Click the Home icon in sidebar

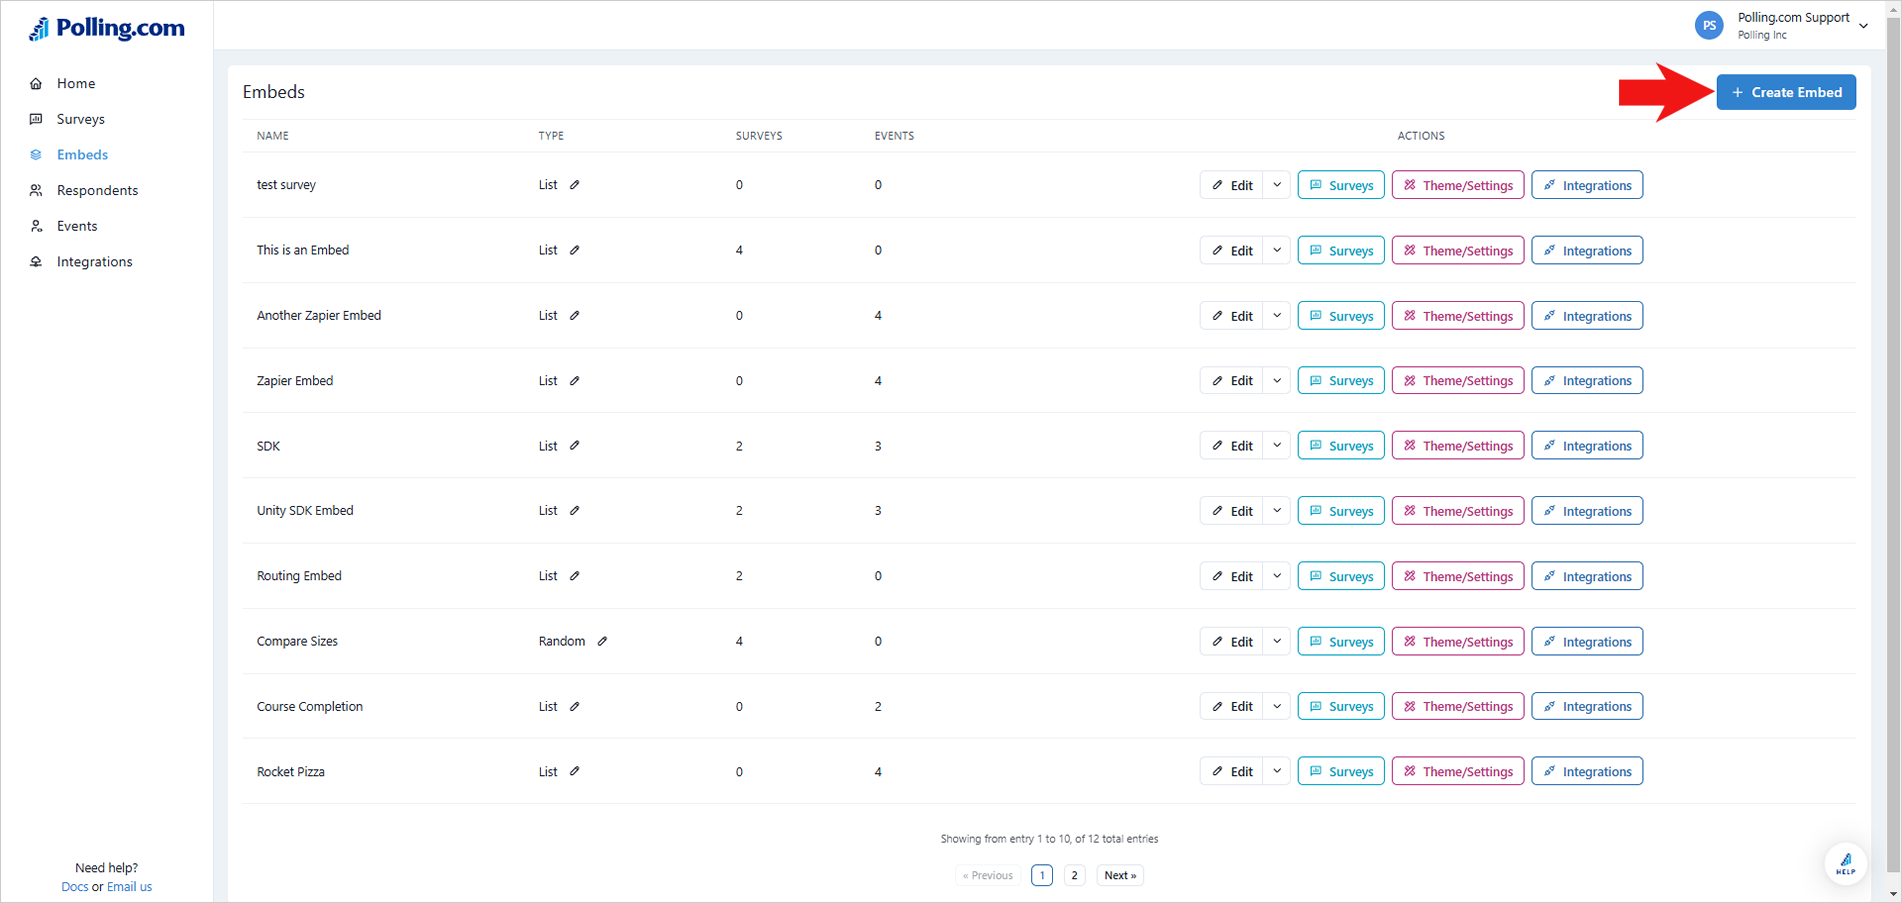36,84
